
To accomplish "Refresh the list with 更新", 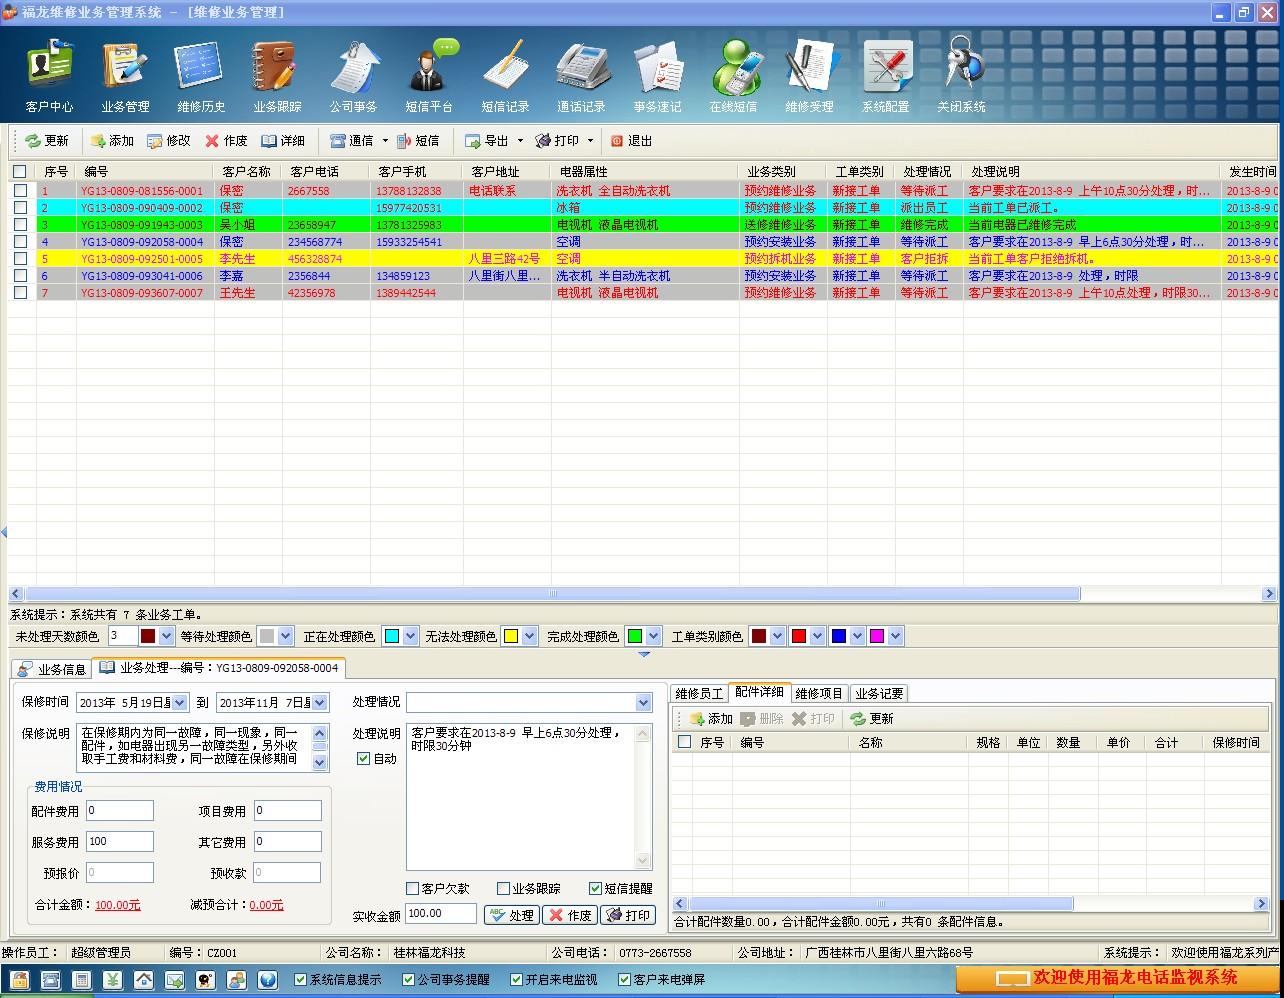I will (47, 141).
